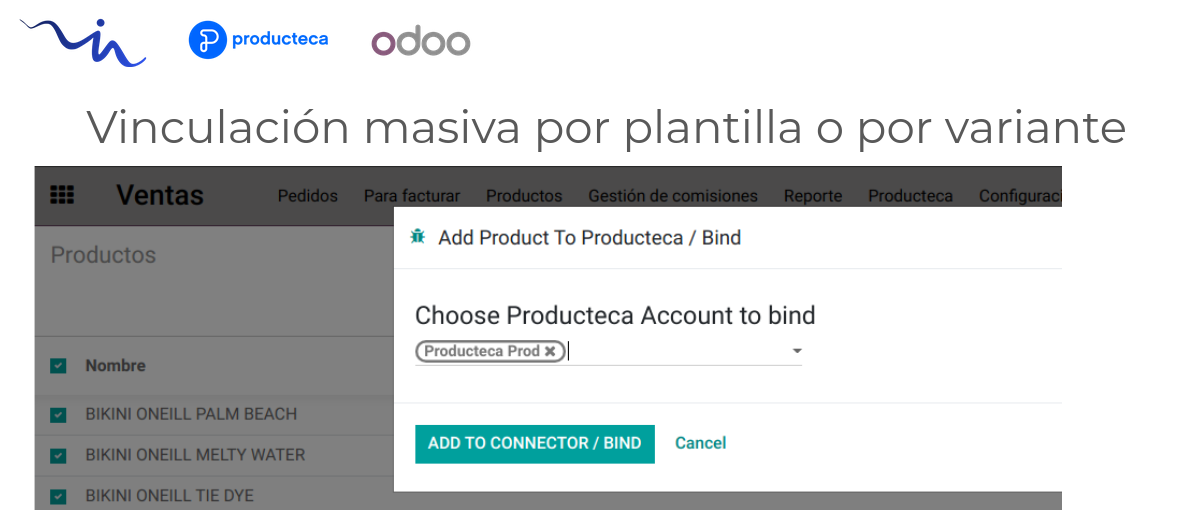Toggle the select-all Nombre checkbox
The width and height of the screenshot is (1196, 510).
(x=58, y=366)
